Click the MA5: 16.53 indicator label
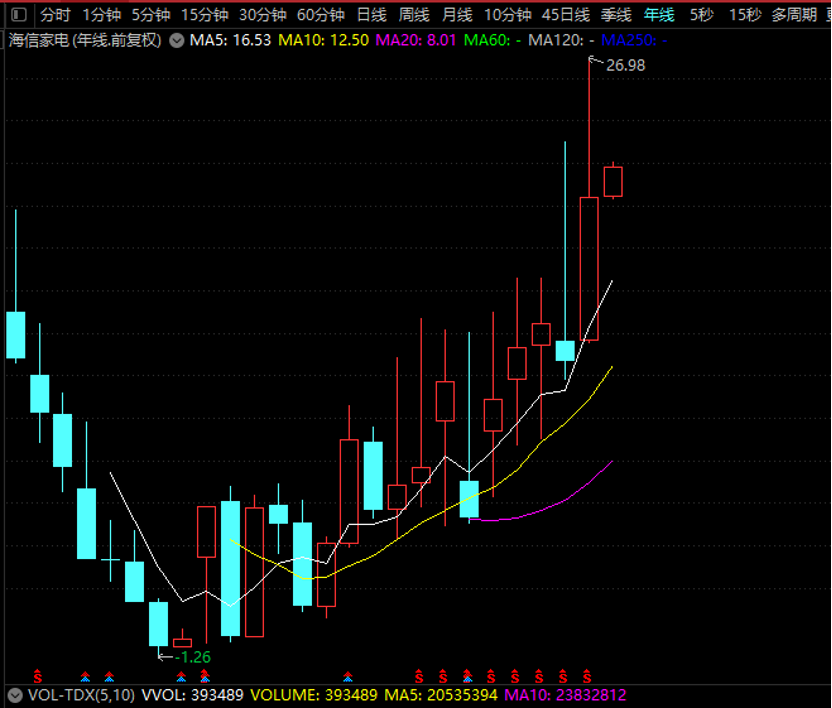The height and width of the screenshot is (708, 832). [x=230, y=40]
